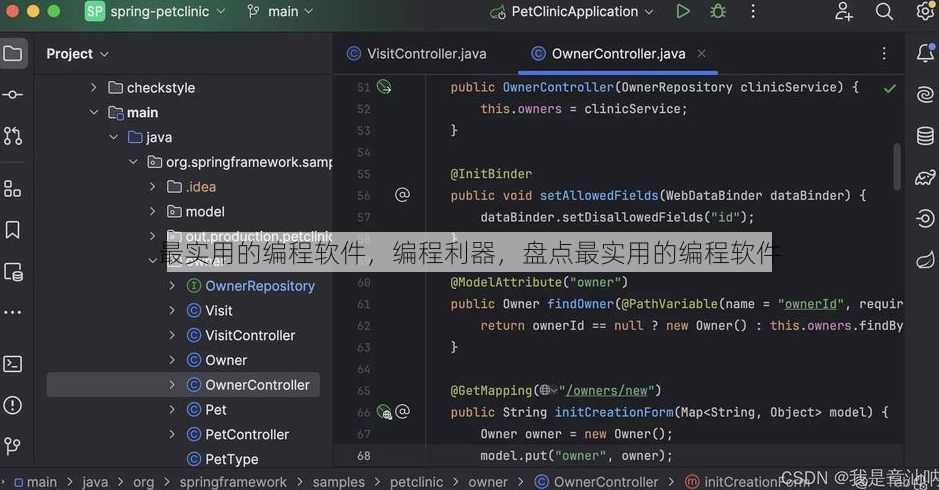Select org.springframework.samples package in tree
Image resolution: width=939 pixels, height=490 pixels.
tap(249, 162)
